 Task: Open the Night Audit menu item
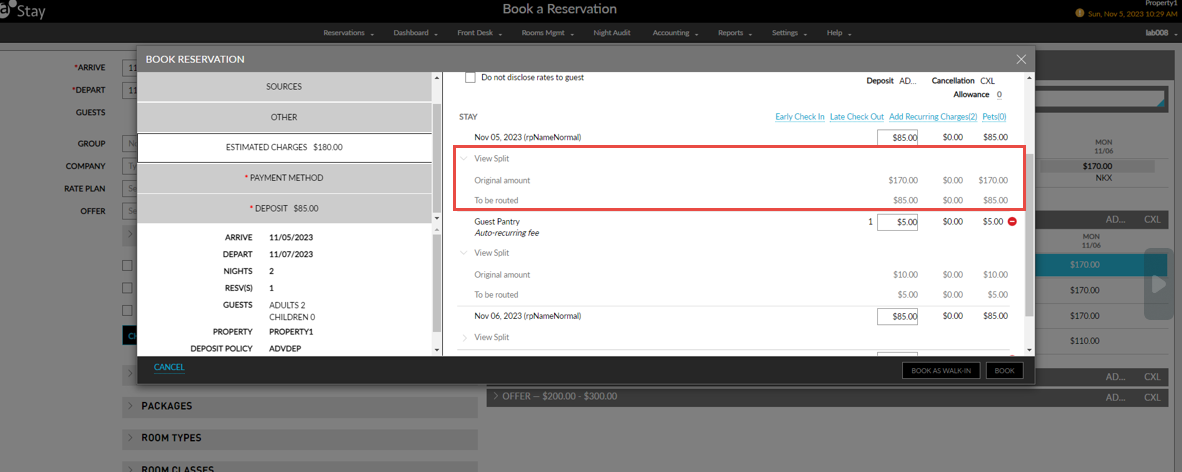click(611, 33)
